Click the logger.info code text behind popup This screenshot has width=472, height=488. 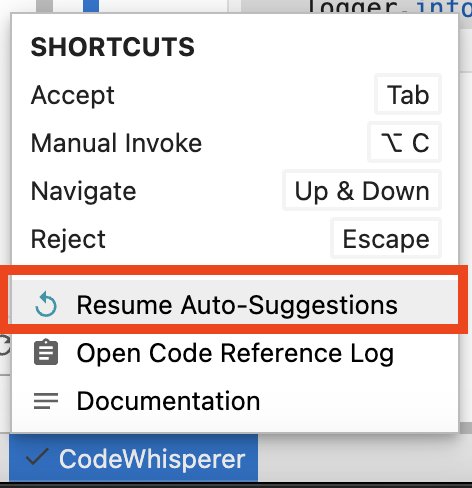(x=389, y=7)
